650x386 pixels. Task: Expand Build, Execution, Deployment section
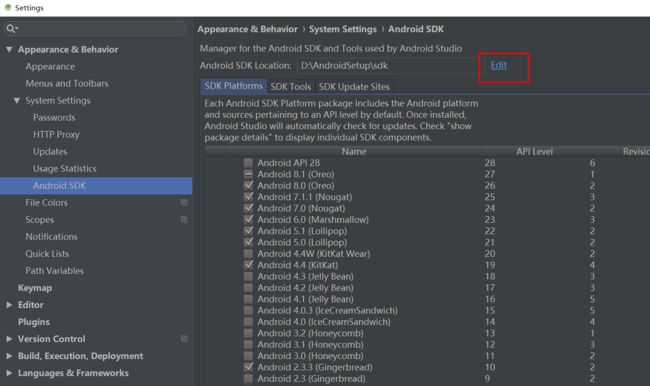coord(9,356)
